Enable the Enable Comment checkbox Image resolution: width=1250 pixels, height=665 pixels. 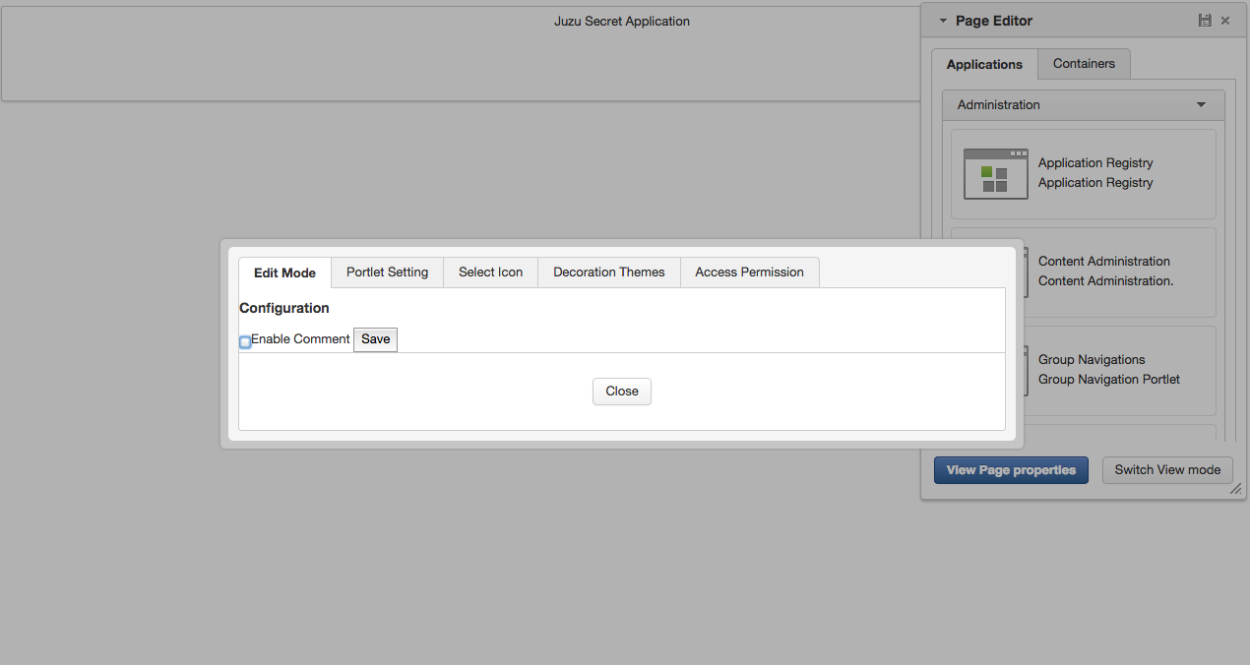pyautogui.click(x=245, y=342)
